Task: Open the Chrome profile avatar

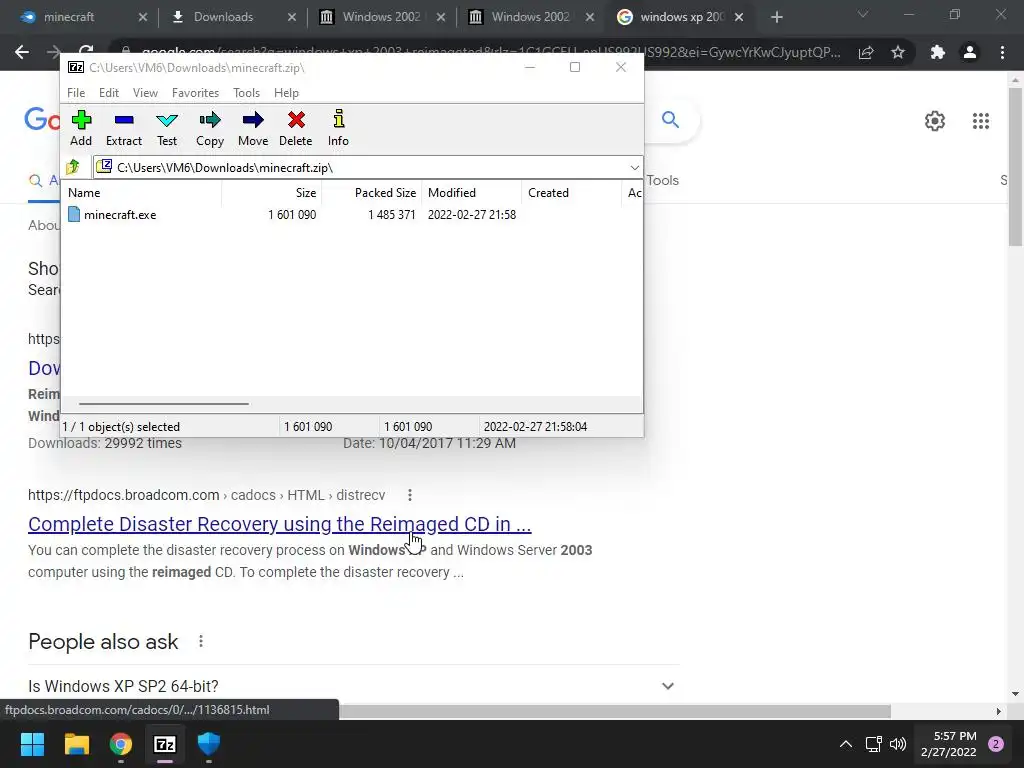Action: click(970, 52)
